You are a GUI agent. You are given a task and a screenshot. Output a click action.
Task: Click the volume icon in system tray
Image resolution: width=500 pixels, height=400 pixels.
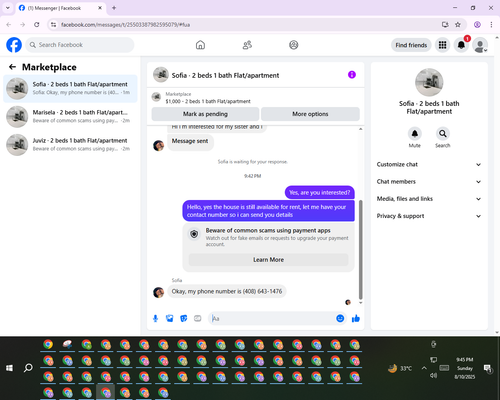coord(433,376)
